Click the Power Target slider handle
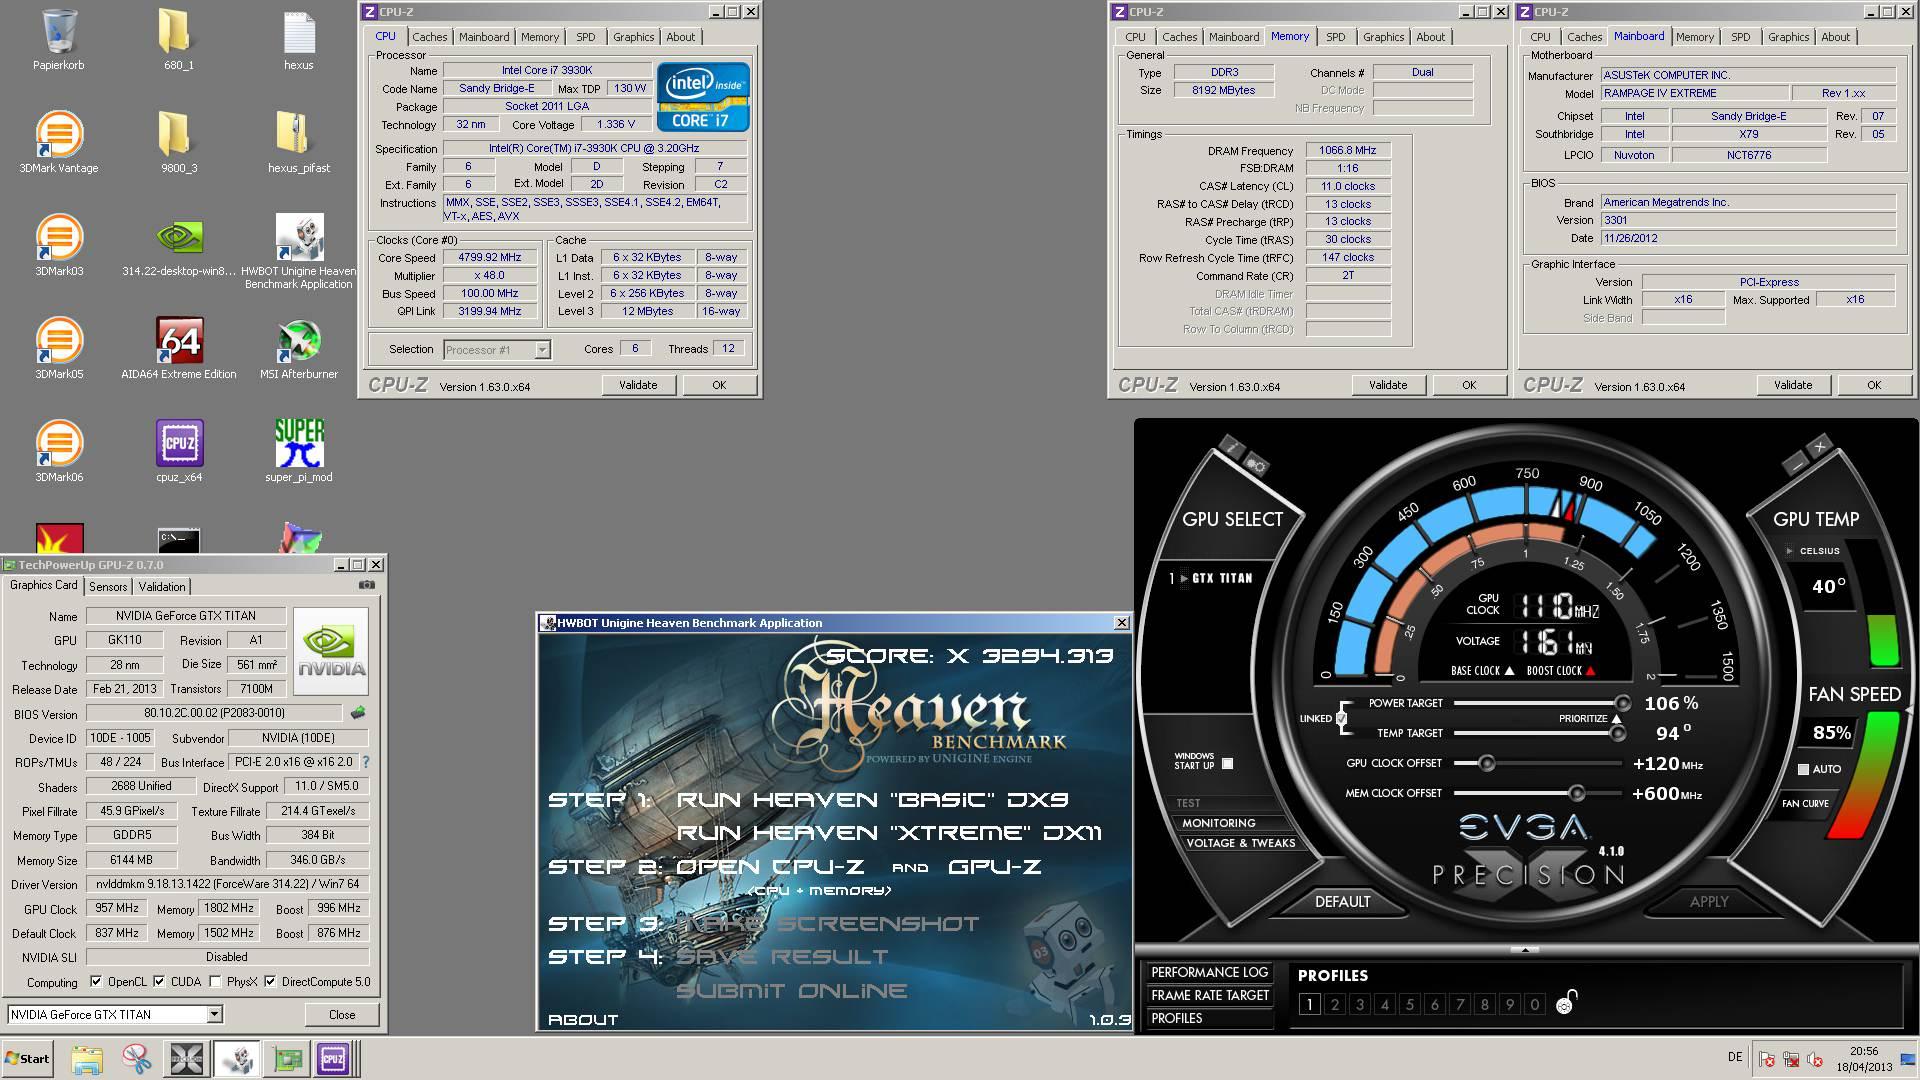The width and height of the screenshot is (1920, 1080). (1622, 703)
